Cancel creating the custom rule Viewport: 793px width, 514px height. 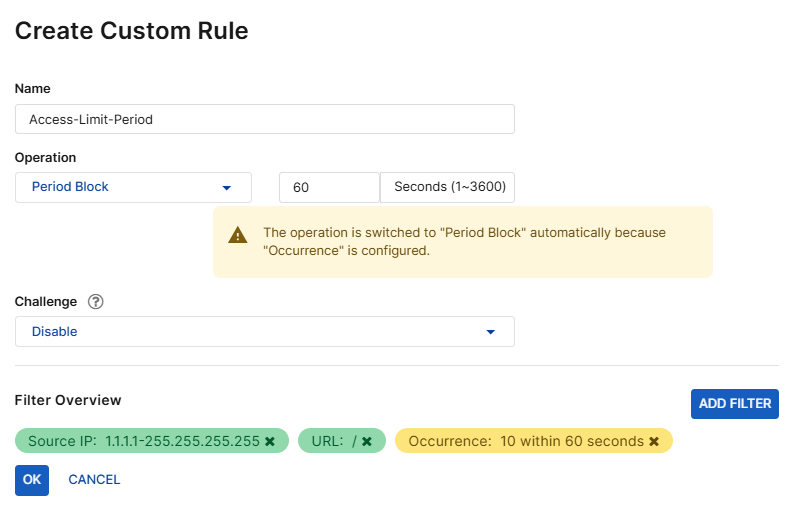[x=94, y=479]
